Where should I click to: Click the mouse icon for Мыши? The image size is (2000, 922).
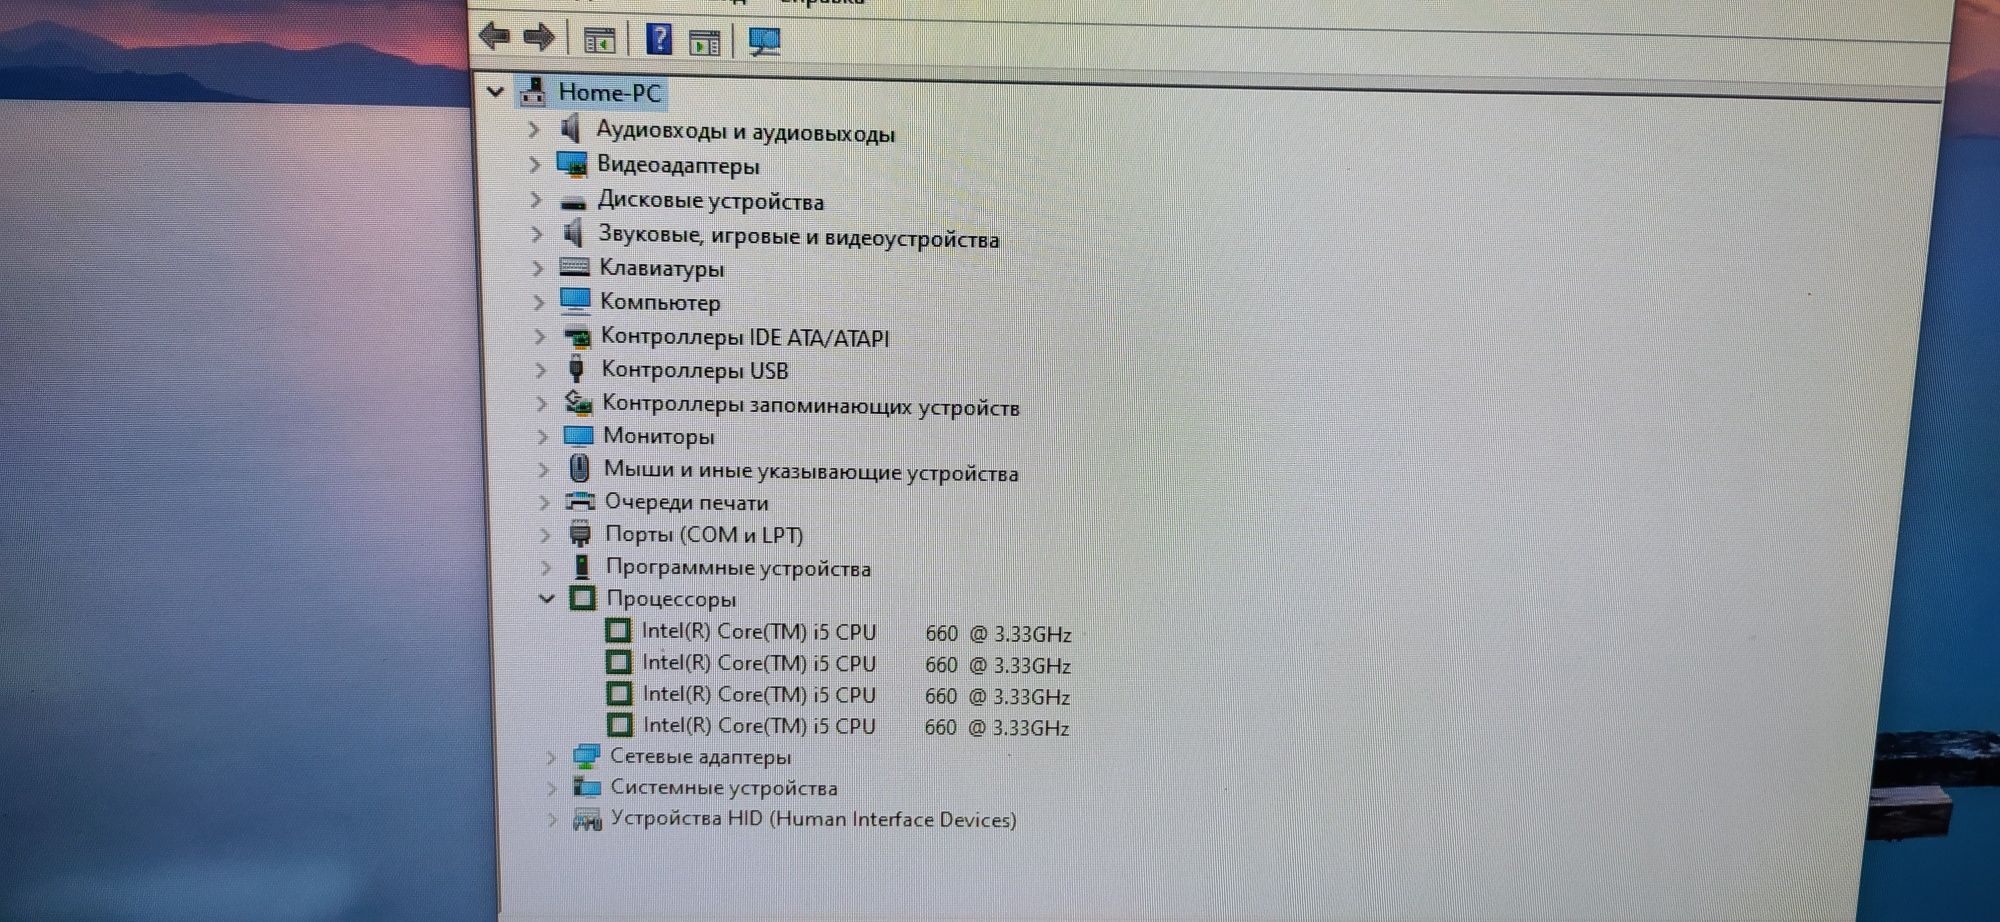(x=579, y=468)
